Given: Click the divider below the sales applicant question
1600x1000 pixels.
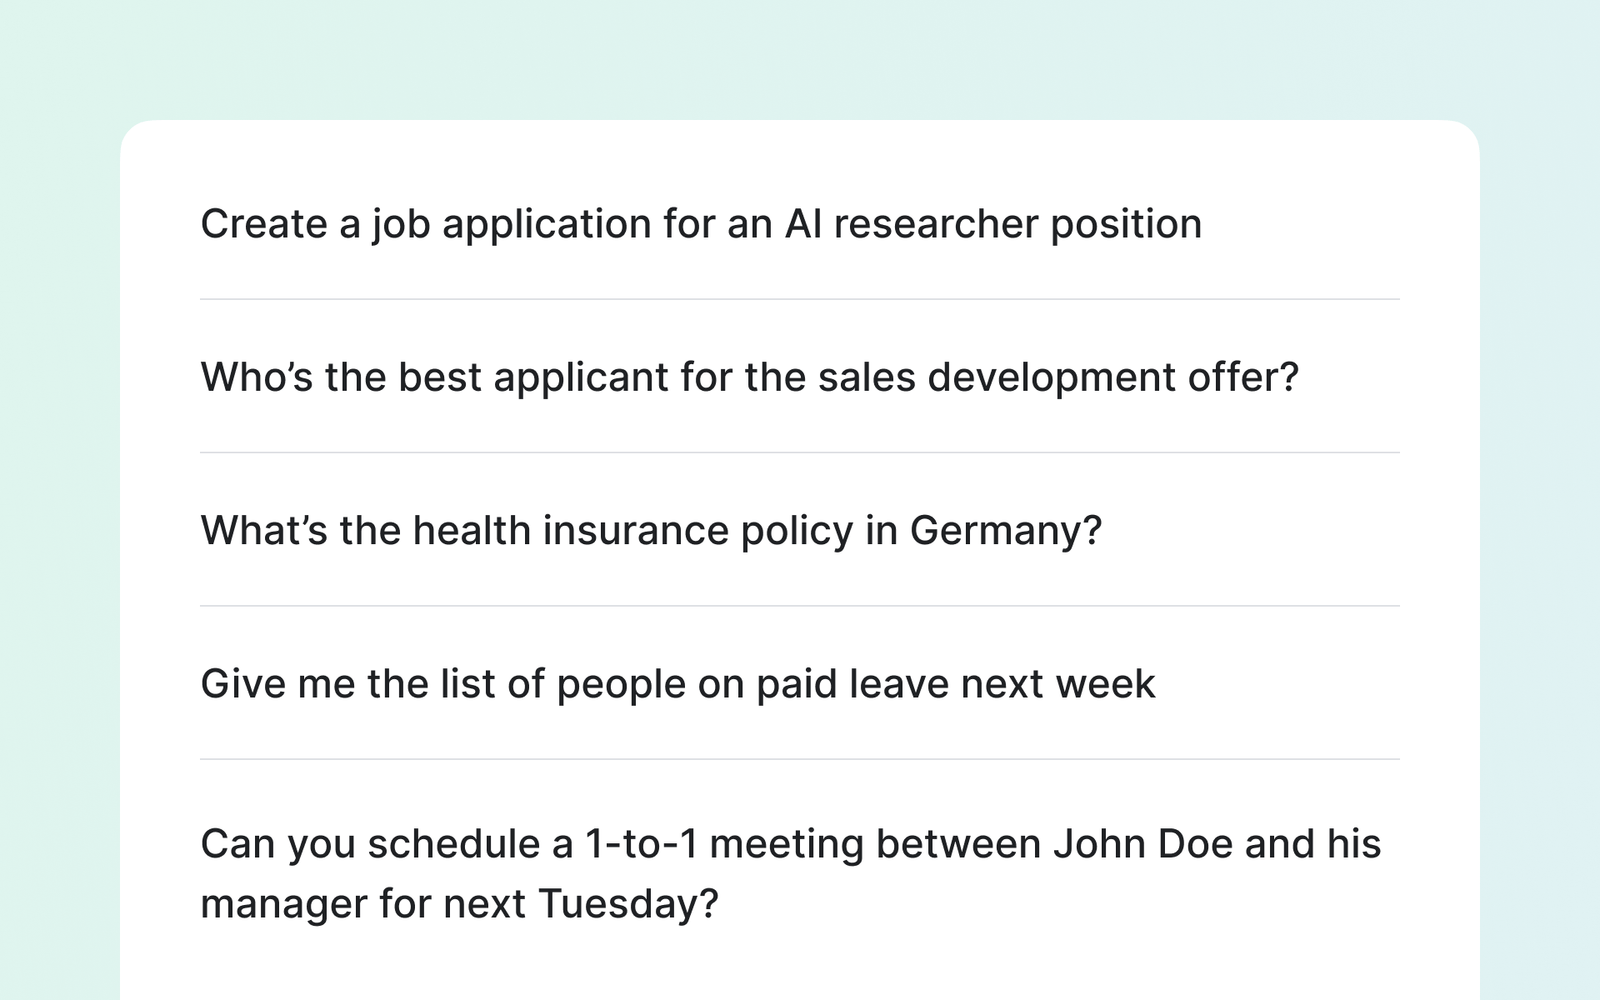Looking at the screenshot, I should pos(800,452).
